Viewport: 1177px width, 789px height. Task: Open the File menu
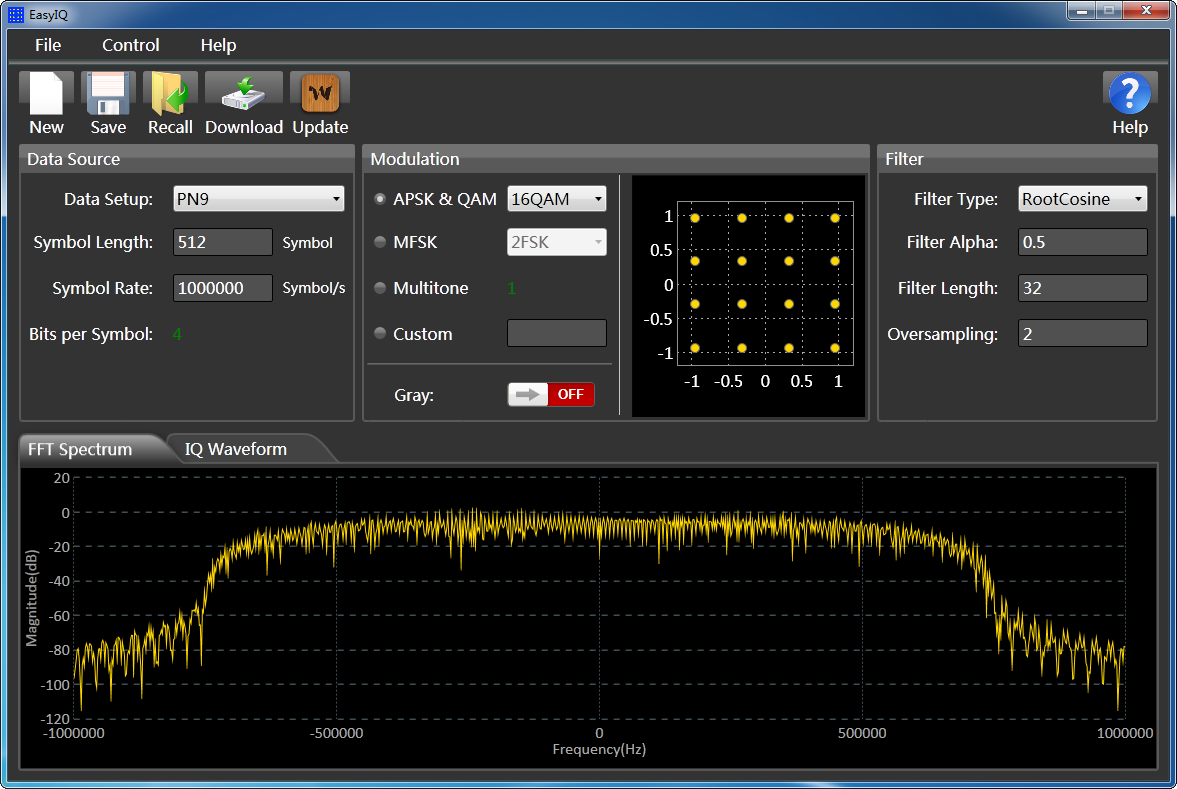point(48,45)
